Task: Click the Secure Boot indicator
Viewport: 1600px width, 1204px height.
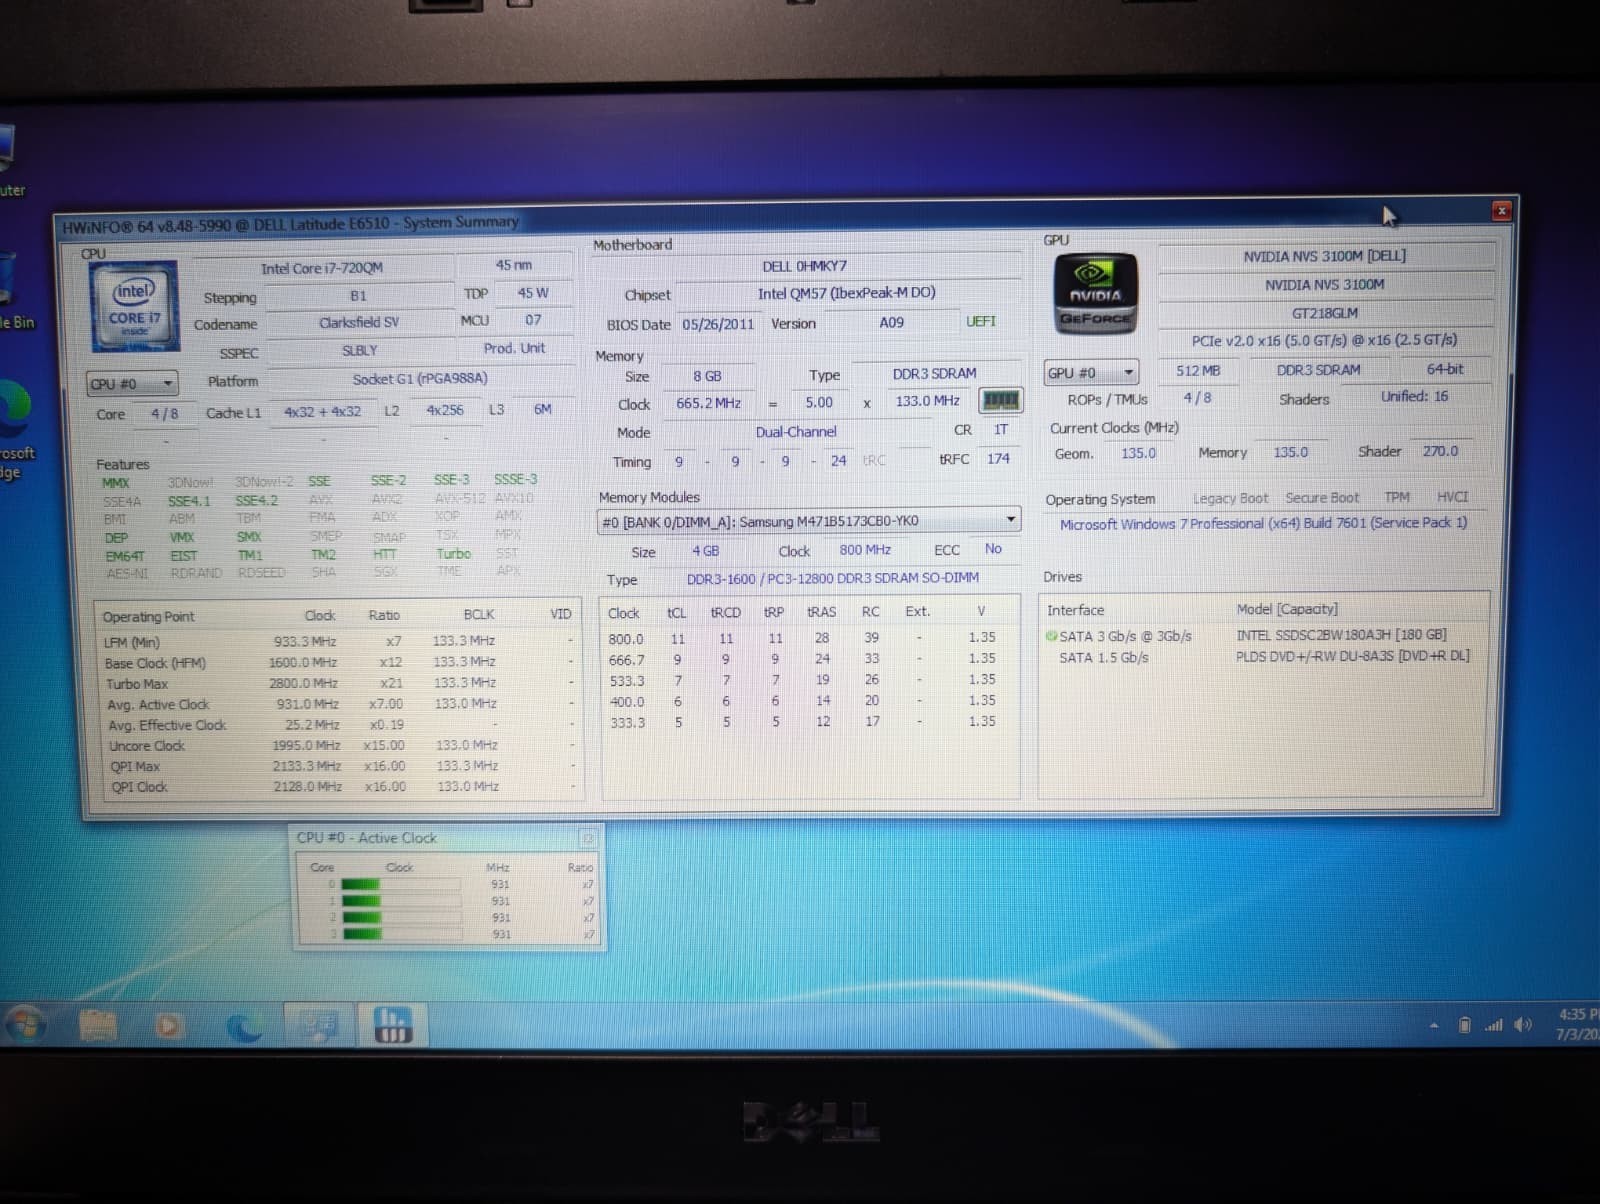Action: [x=1322, y=497]
